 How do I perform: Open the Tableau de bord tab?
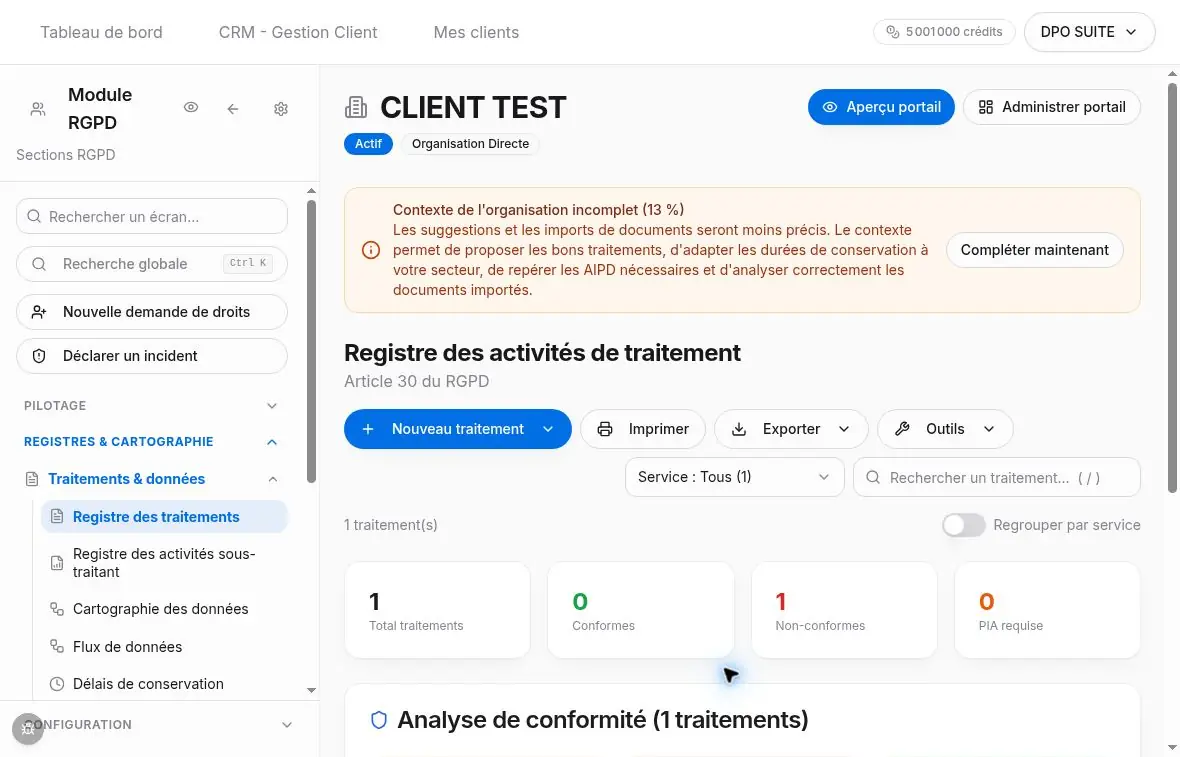coord(102,32)
